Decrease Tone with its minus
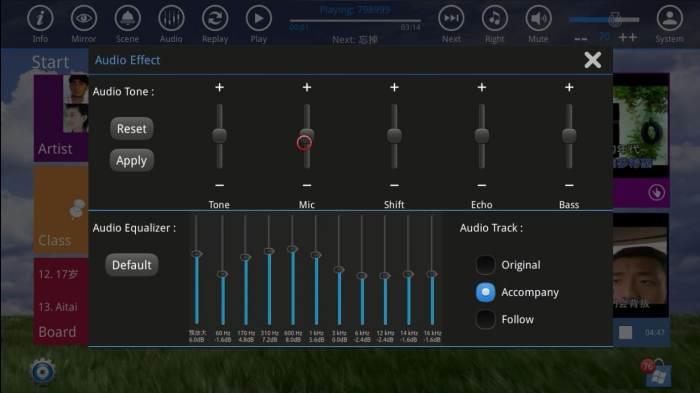The image size is (700, 393). pyautogui.click(x=219, y=185)
